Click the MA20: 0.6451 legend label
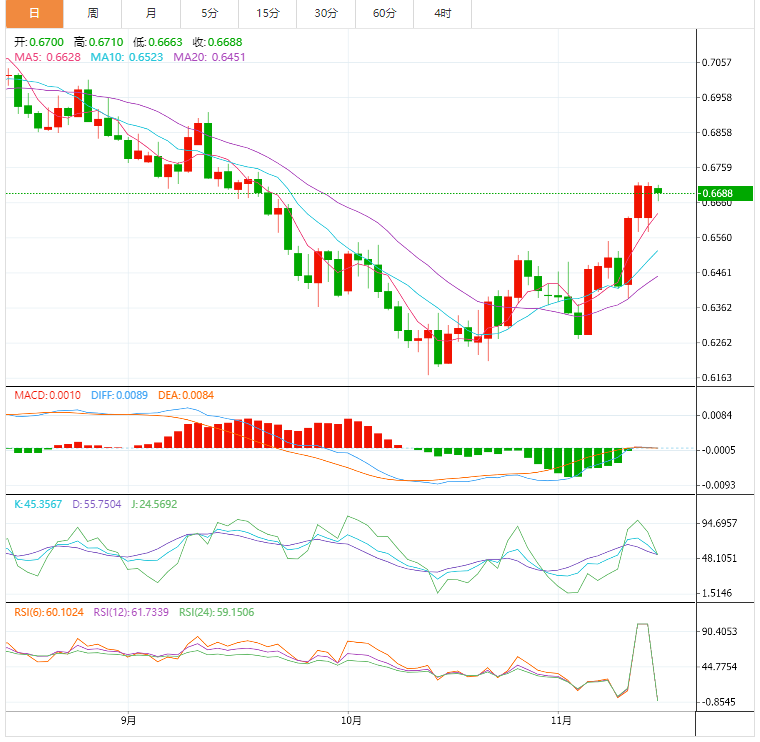Screen dimensions: 760x742 209,57
